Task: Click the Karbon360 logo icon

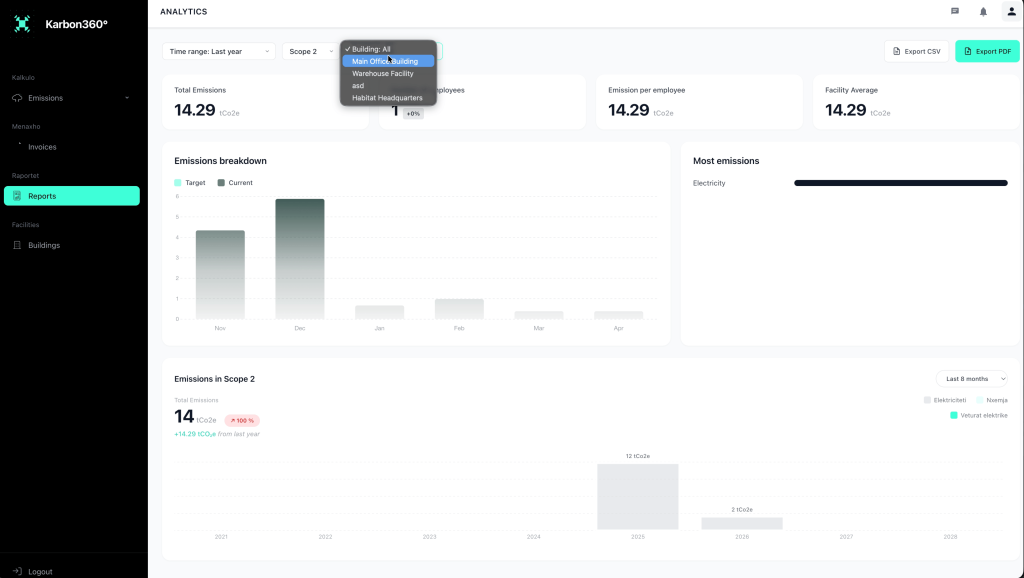Action: [22, 24]
